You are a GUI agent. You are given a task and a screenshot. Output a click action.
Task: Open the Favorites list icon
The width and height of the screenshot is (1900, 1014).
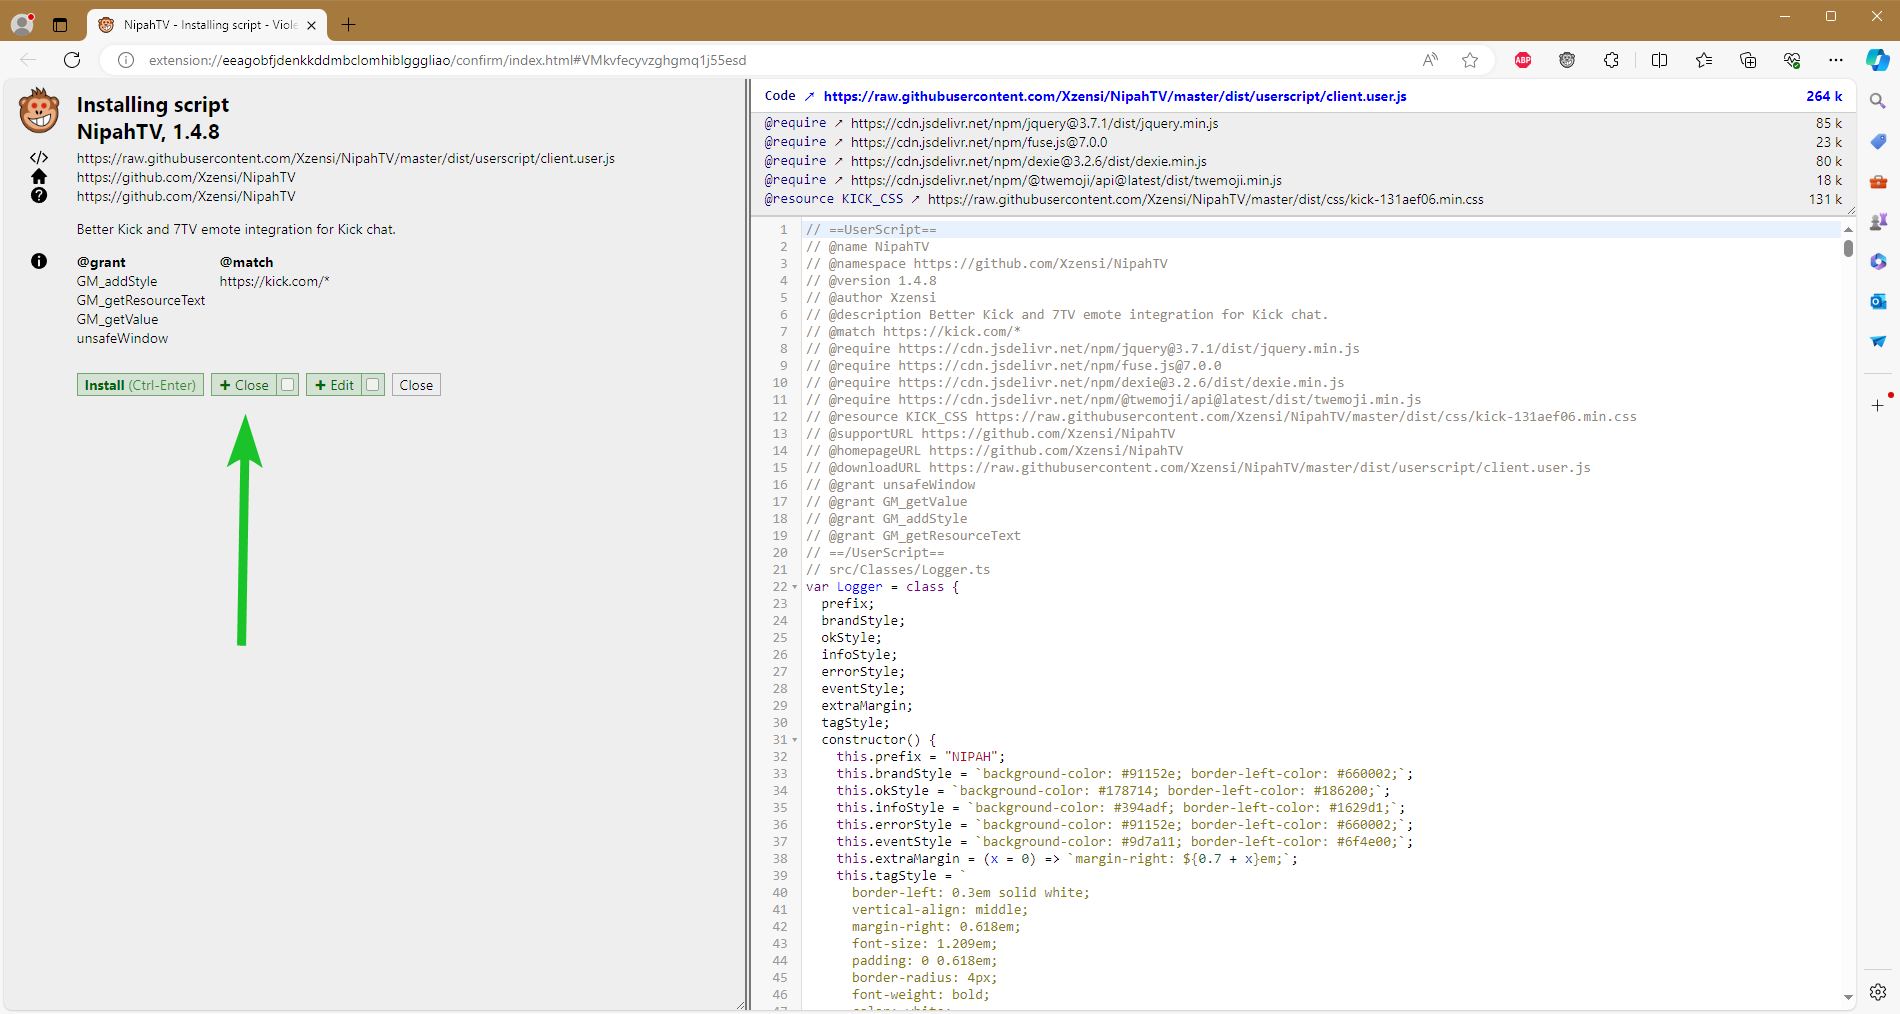(1704, 60)
